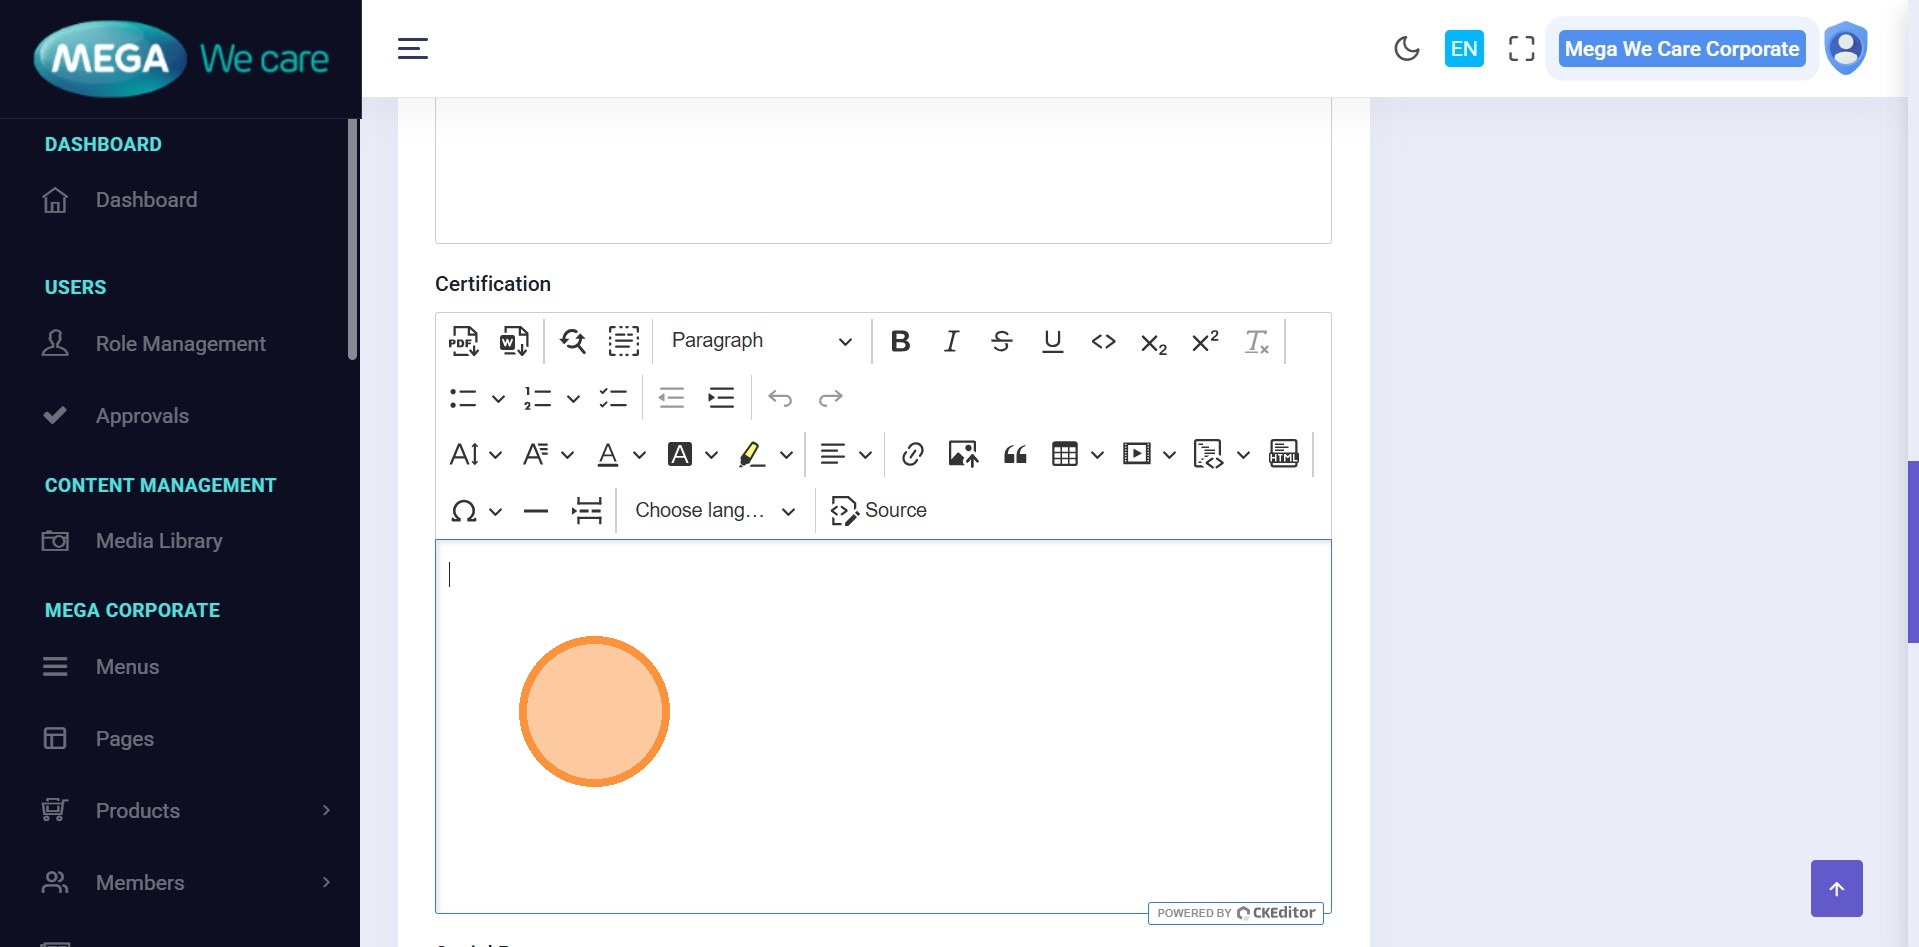Screen dimensions: 1919x947
Task: Click the Insert Link icon
Action: click(x=912, y=454)
